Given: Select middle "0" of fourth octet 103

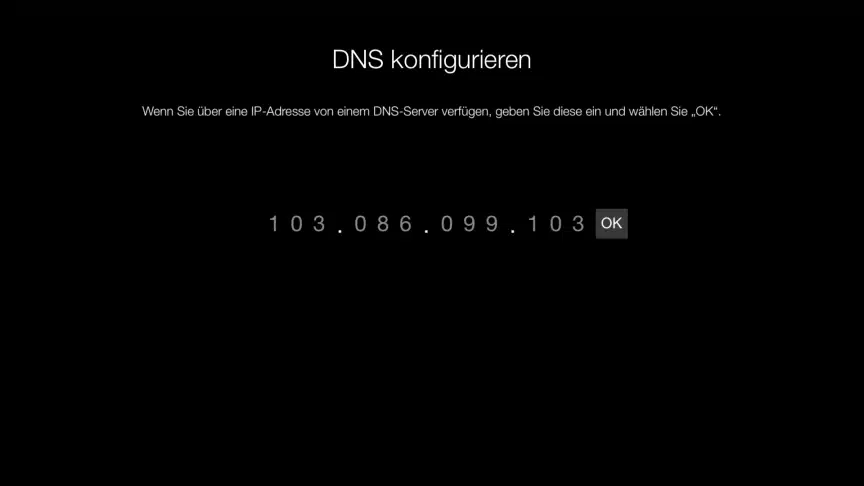Looking at the screenshot, I should point(555,224).
